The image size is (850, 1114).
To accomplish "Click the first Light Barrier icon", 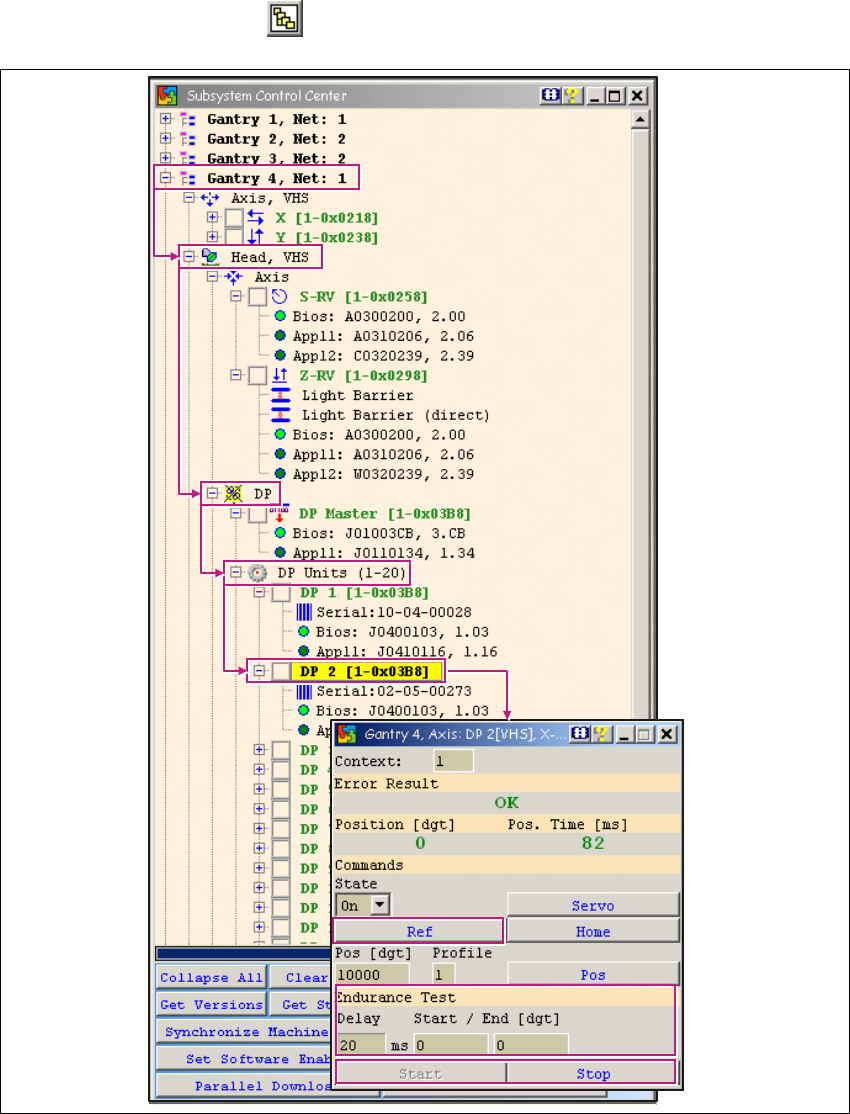I will click(282, 395).
